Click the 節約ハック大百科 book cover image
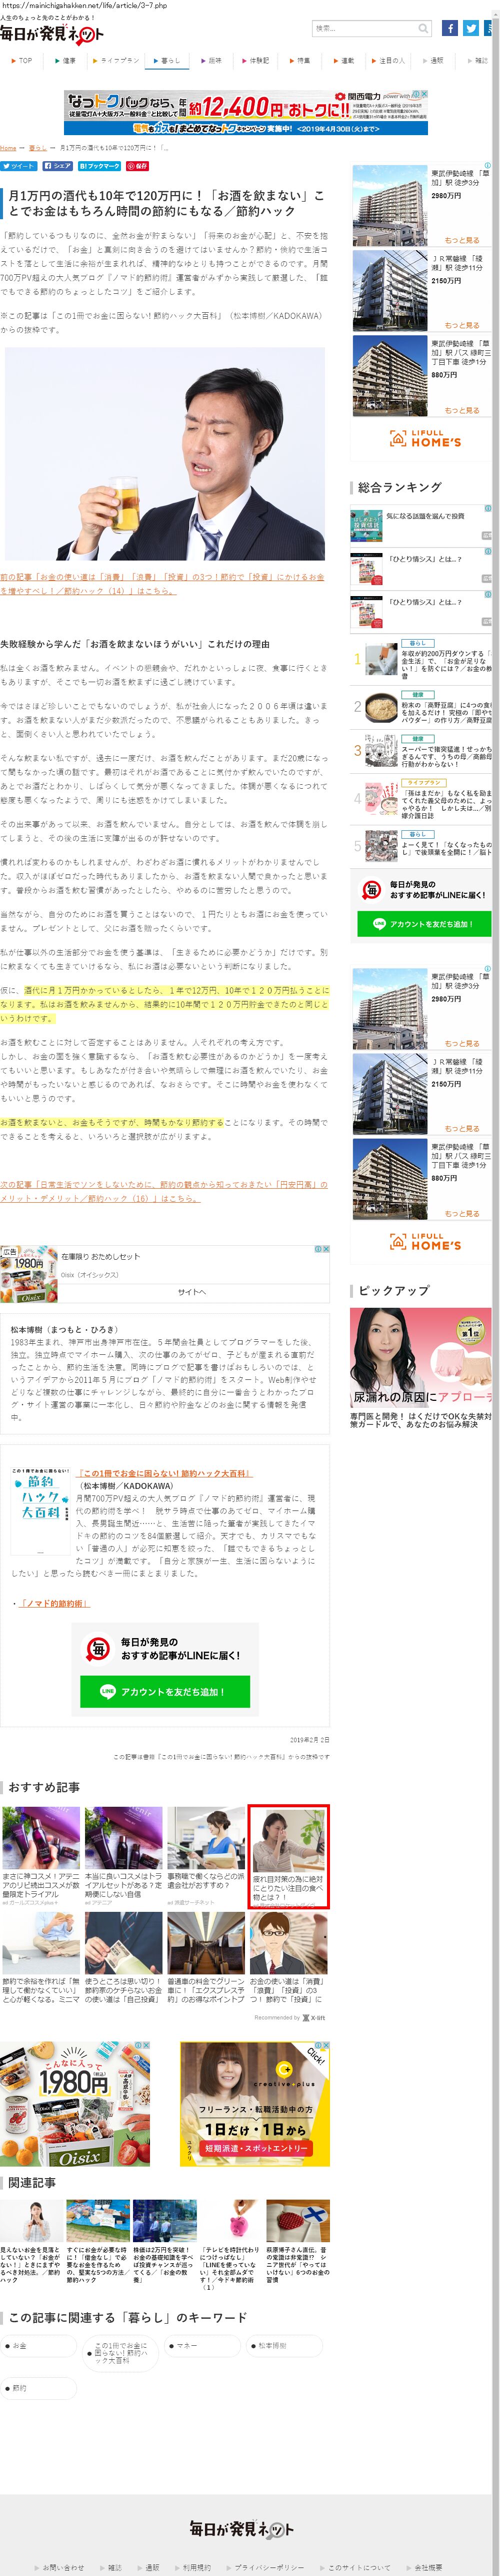The image size is (500, 2576). [40, 1510]
